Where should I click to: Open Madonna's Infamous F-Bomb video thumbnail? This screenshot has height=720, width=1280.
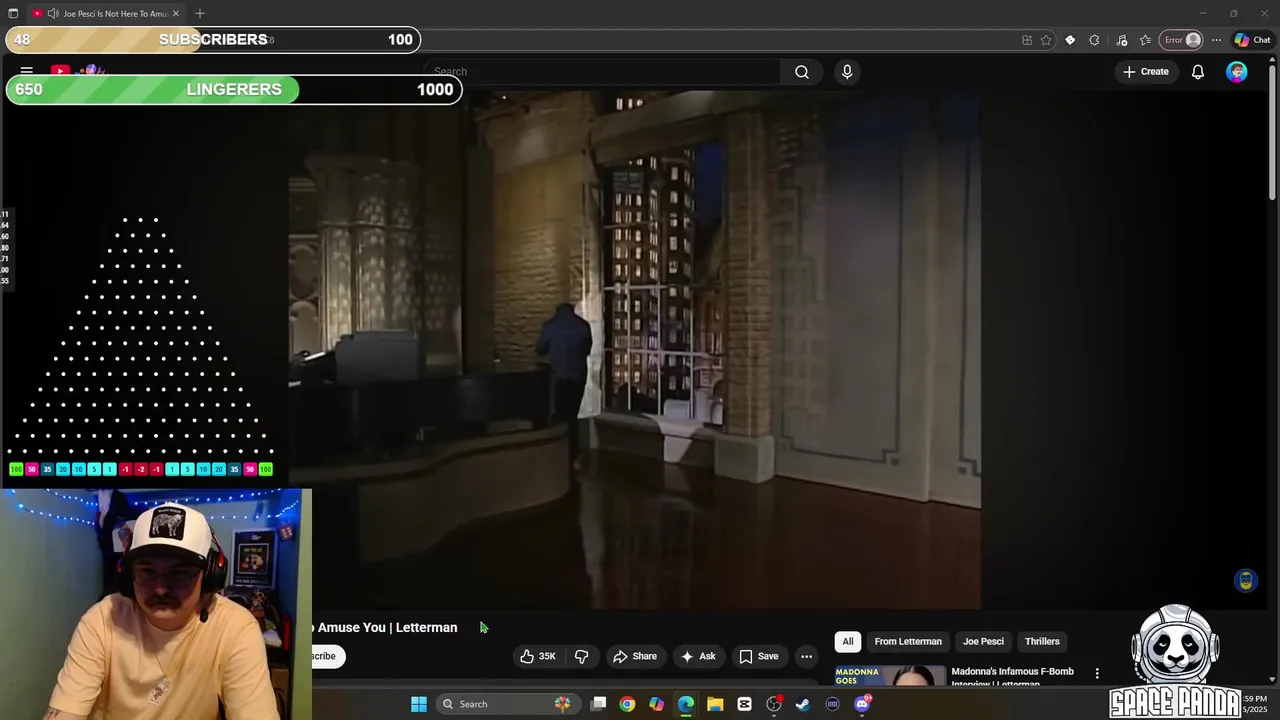click(890, 675)
